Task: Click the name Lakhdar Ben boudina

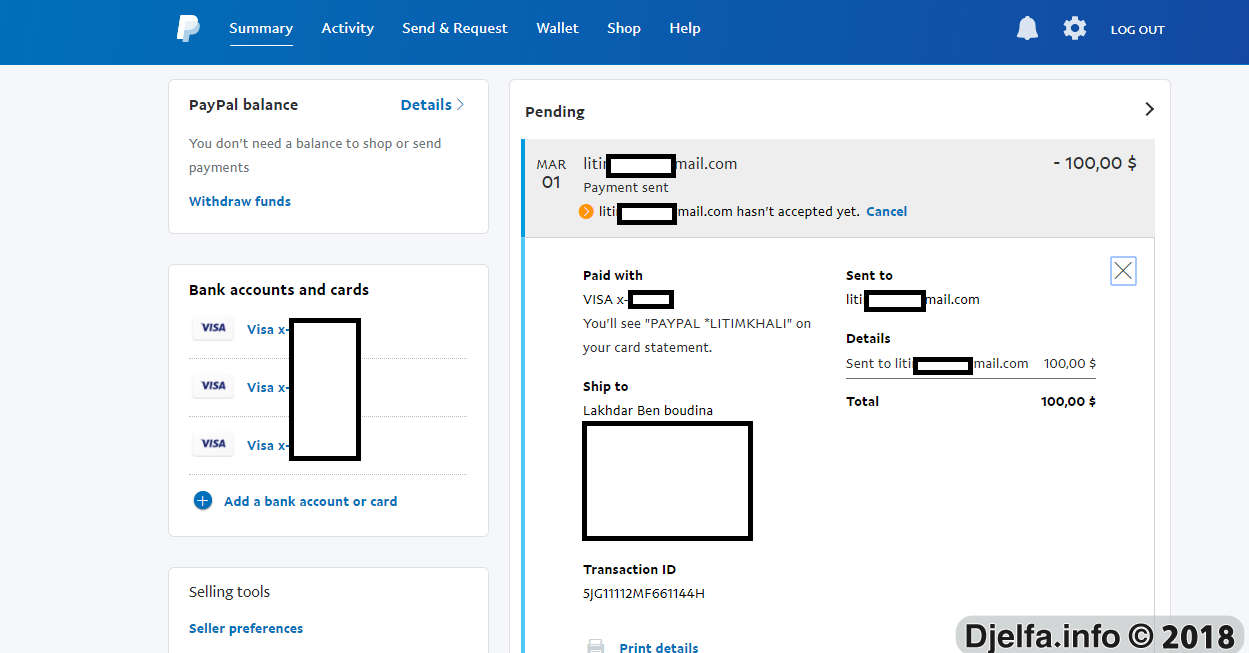Action: tap(648, 410)
